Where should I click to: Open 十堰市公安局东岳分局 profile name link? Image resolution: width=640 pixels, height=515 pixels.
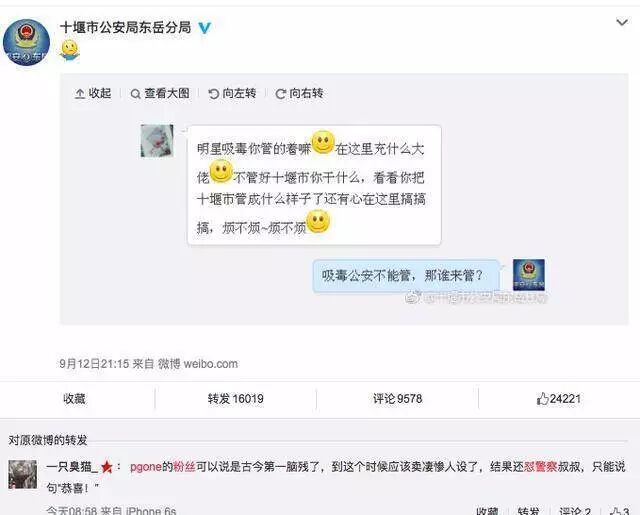pos(126,27)
